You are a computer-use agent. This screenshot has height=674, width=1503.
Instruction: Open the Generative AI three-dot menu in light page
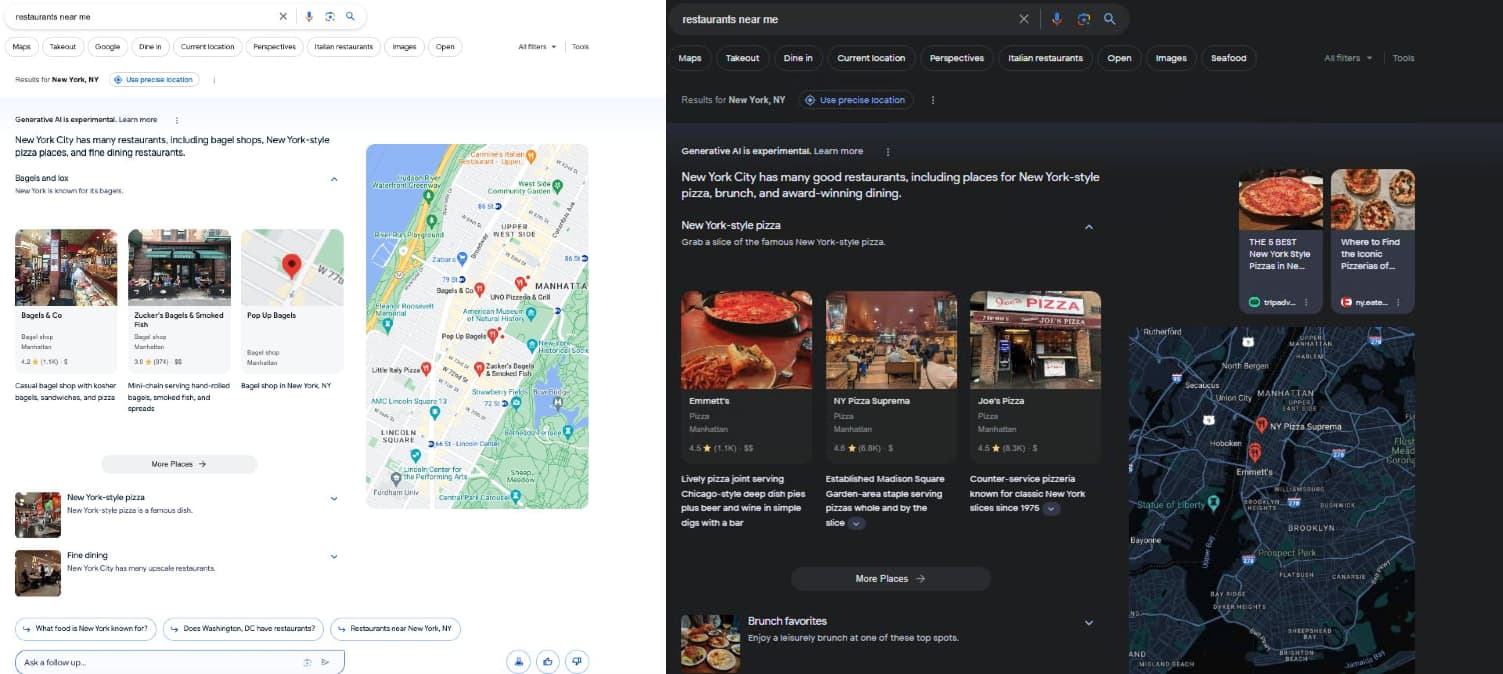(x=177, y=120)
